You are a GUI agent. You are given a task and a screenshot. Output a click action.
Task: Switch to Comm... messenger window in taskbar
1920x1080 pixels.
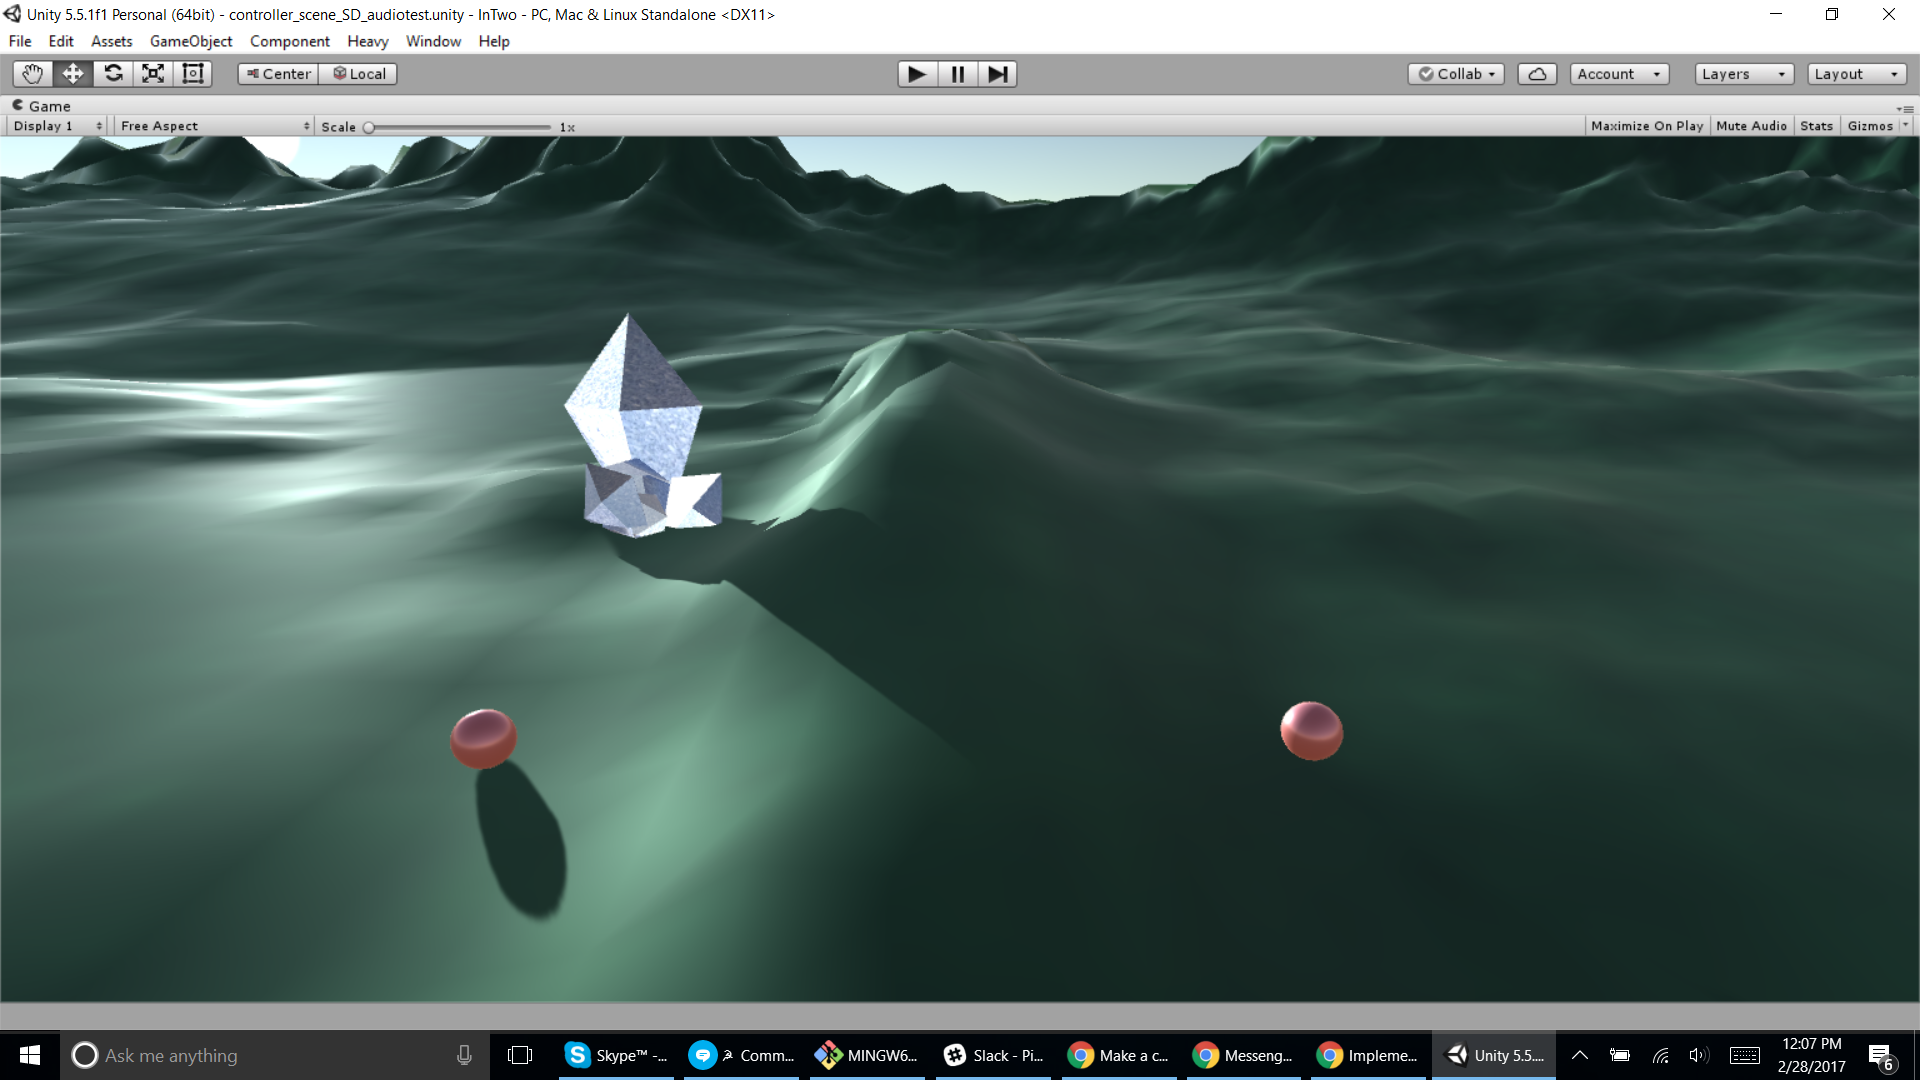(742, 1055)
